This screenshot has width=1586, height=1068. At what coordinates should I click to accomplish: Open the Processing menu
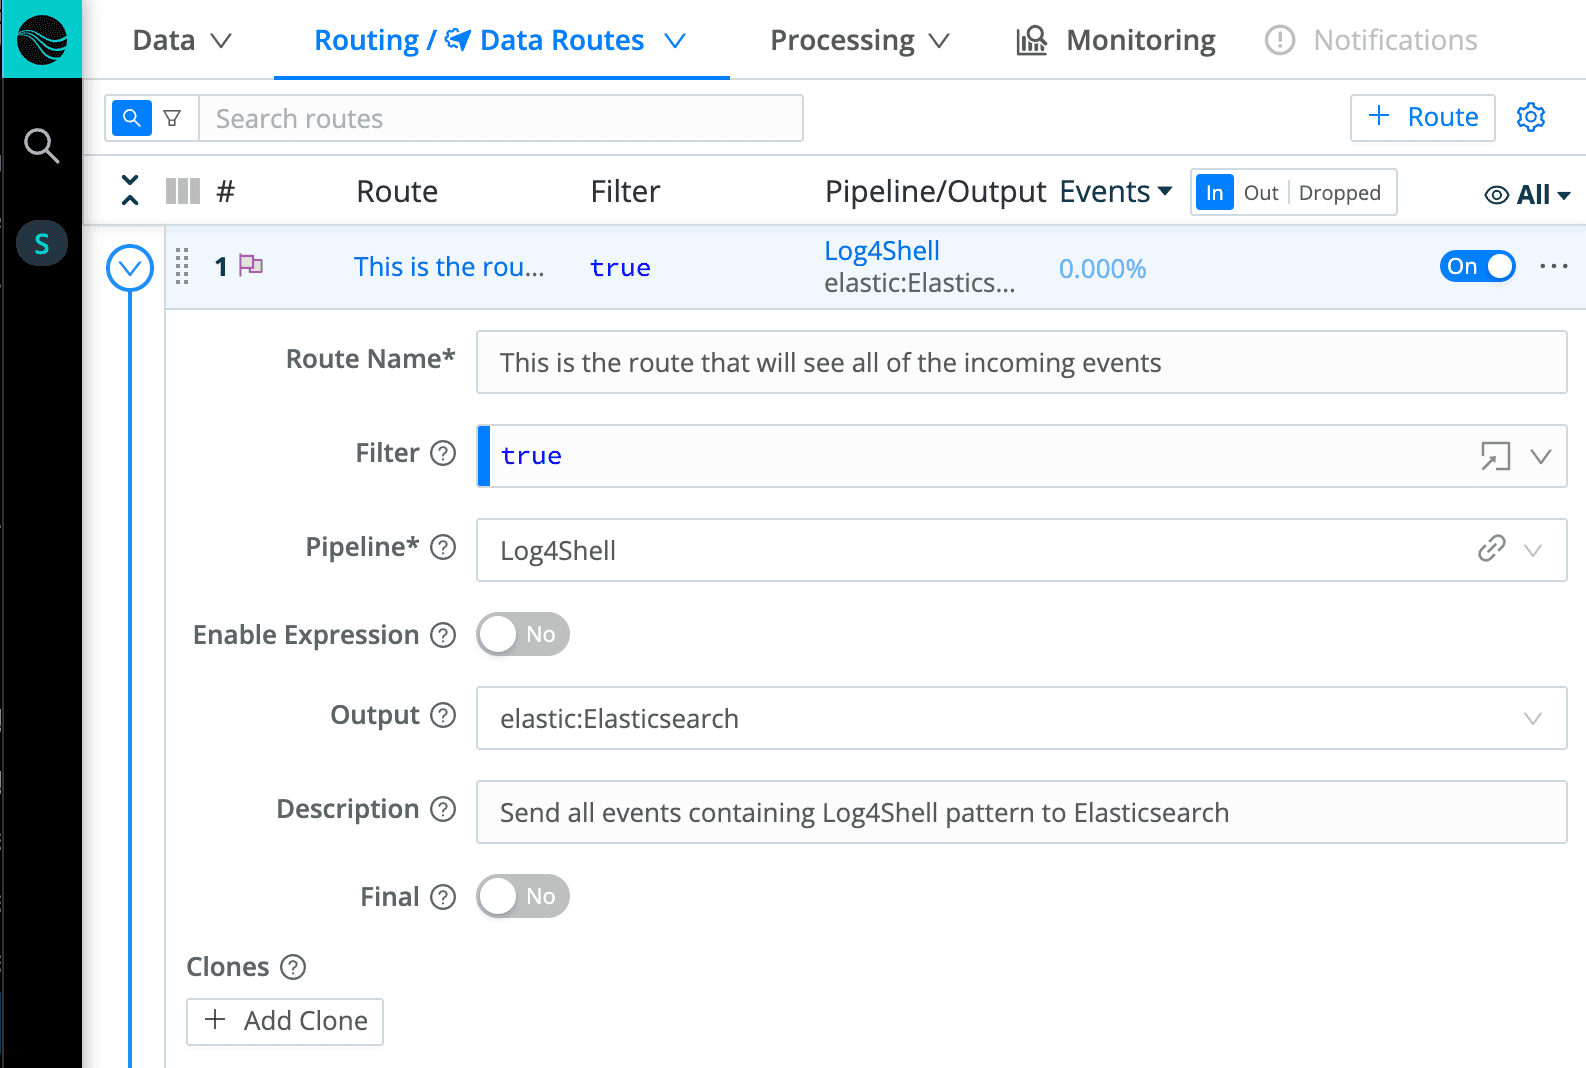click(858, 40)
